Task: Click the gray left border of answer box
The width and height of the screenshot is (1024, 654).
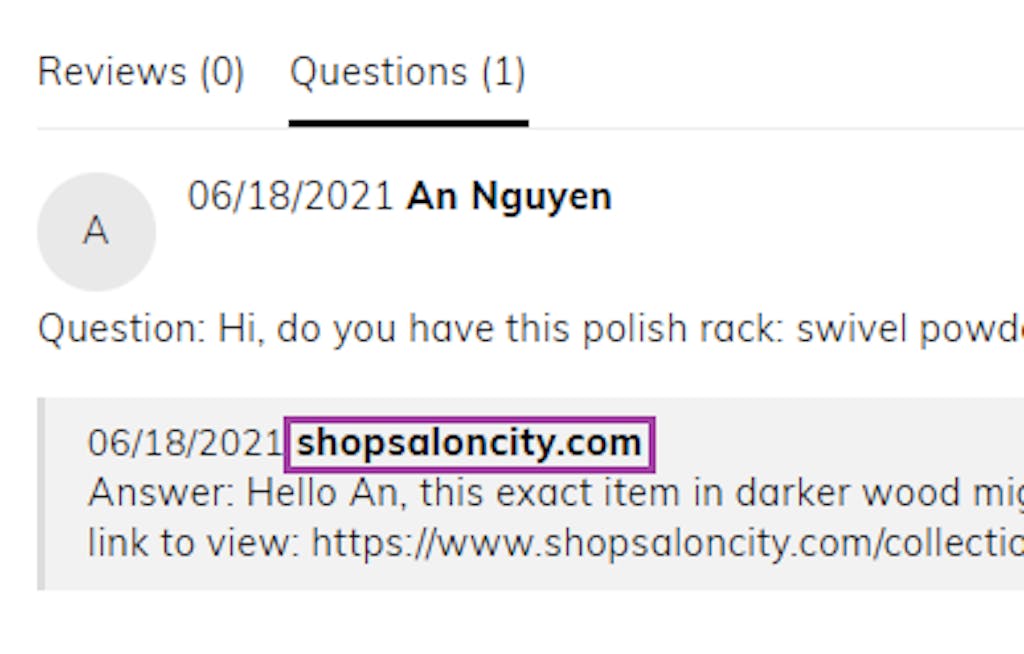Action: point(41,493)
